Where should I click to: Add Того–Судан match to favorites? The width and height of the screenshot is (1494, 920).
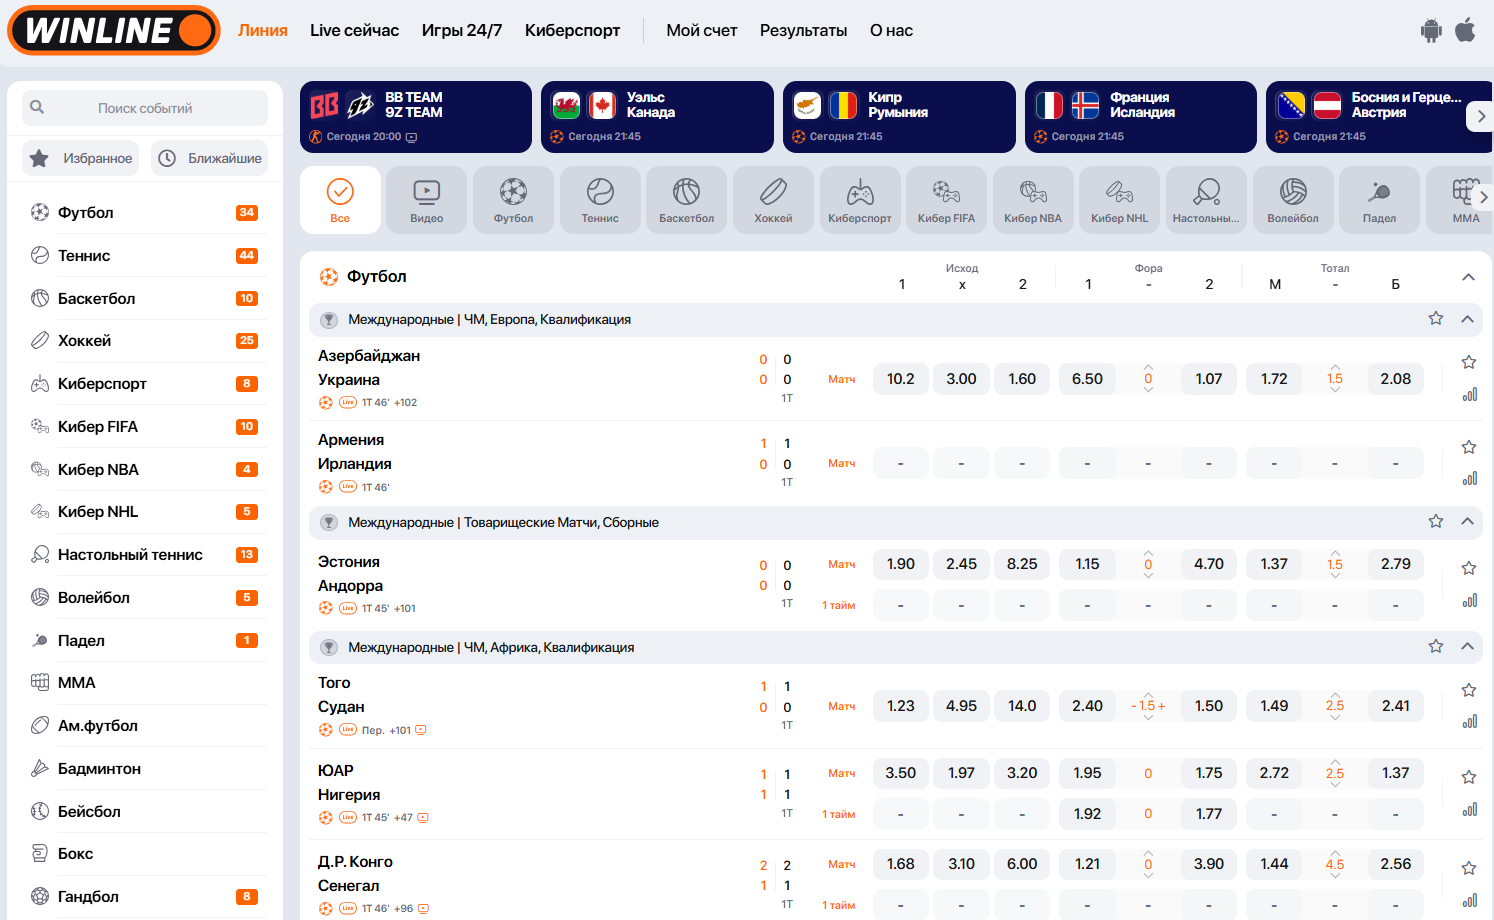click(1469, 690)
